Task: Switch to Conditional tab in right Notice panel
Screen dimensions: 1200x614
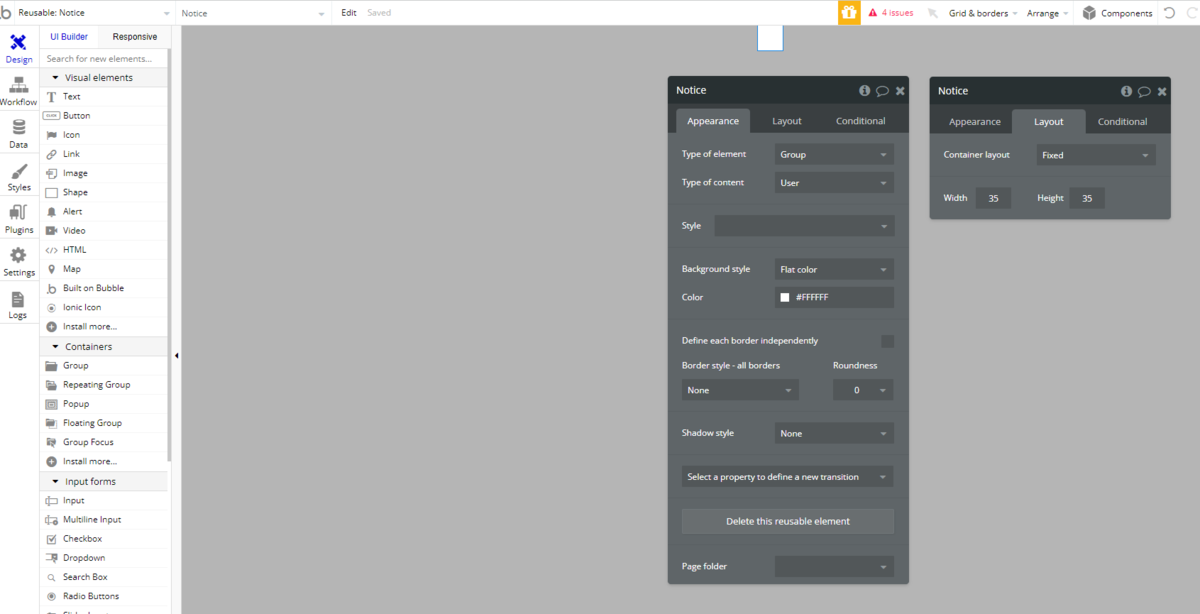Action: (1123, 122)
